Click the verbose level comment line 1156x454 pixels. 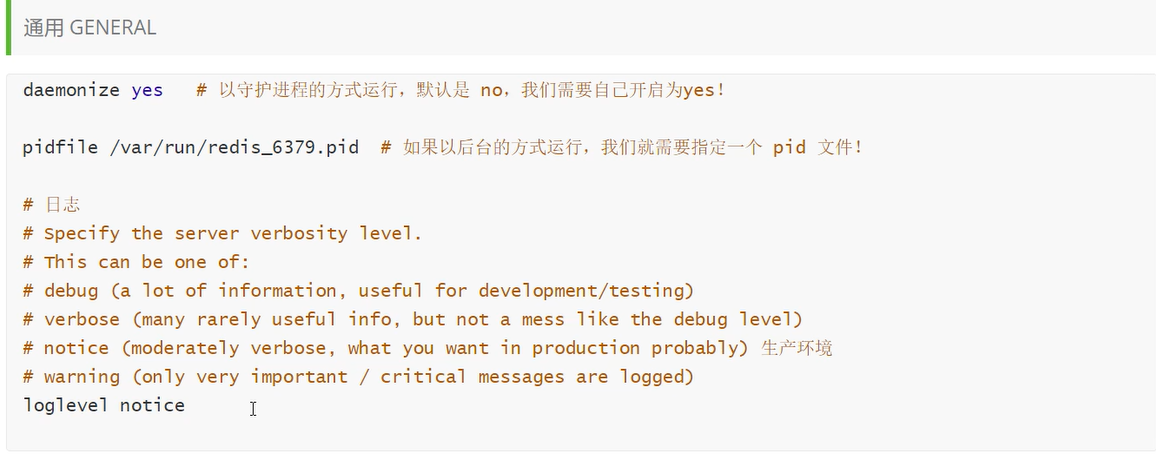tap(412, 320)
